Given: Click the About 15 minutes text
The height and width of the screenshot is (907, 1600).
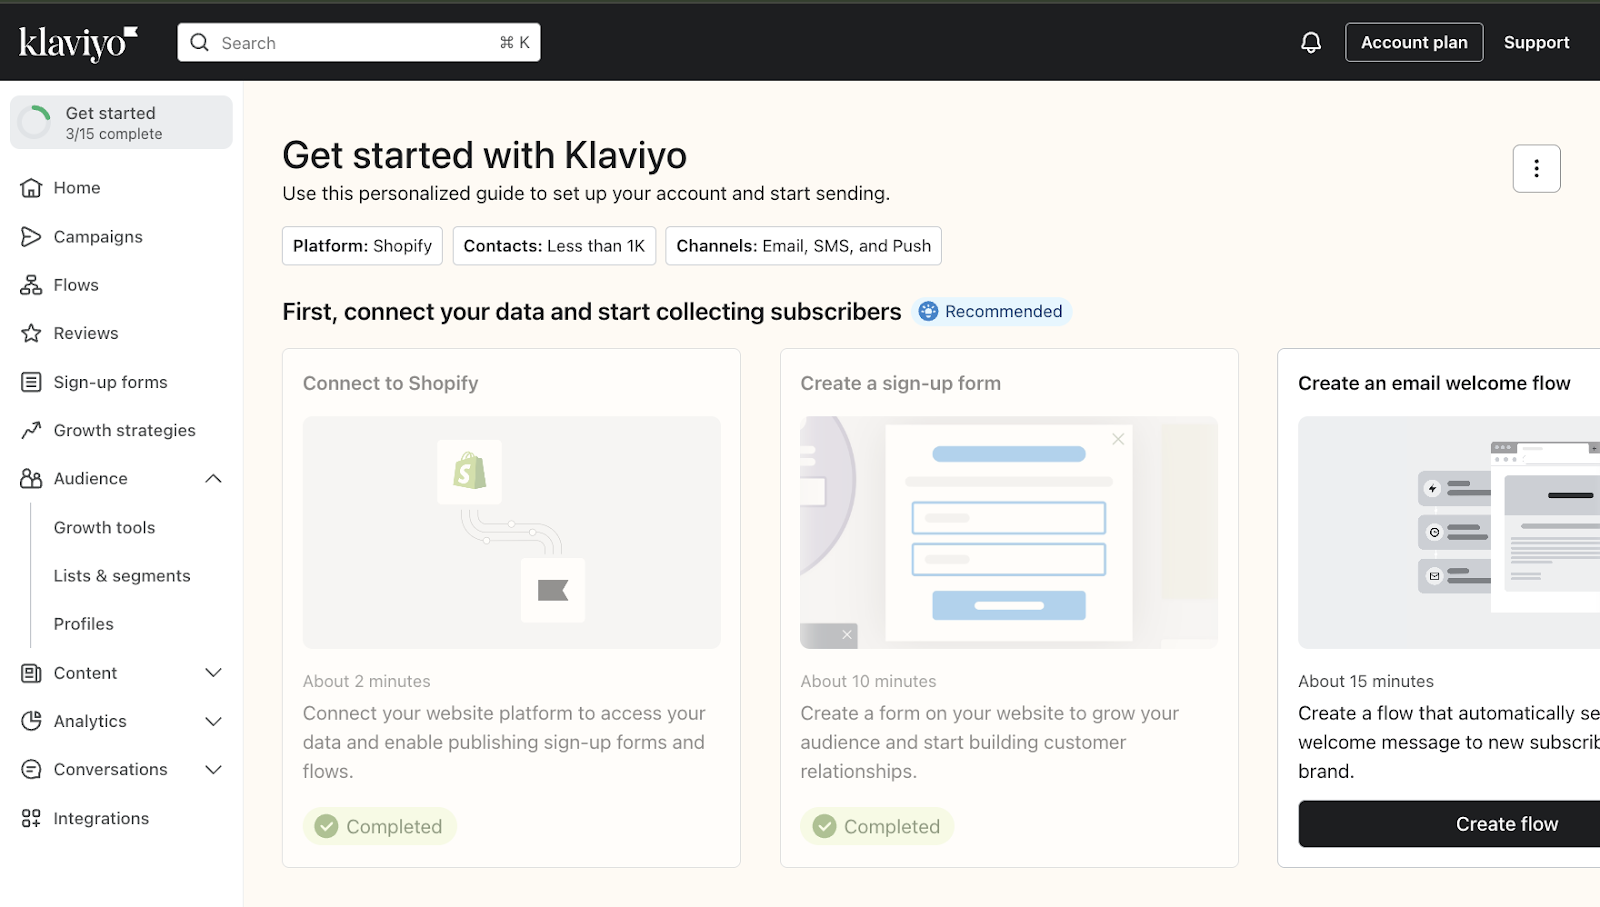Looking at the screenshot, I should coord(1366,681).
